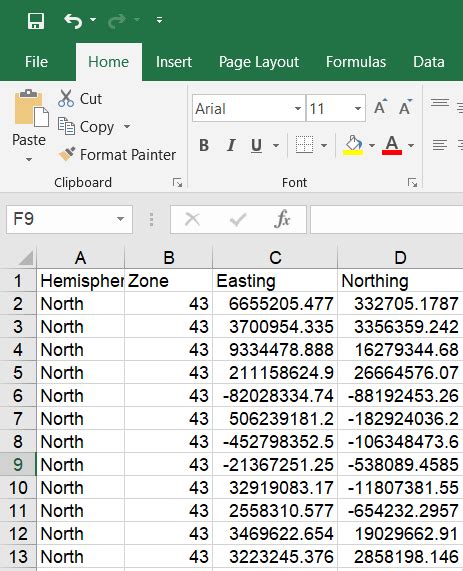Viewport: 463px width, 571px height.
Task: Select column D header
Action: click(x=400, y=258)
